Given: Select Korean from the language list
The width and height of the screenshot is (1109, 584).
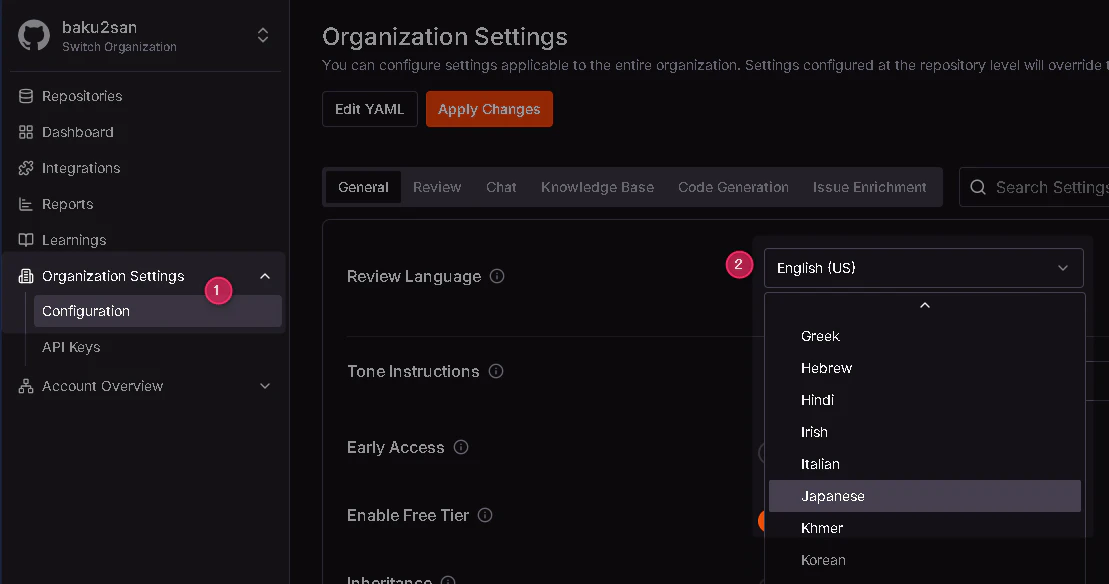Looking at the screenshot, I should (924, 560).
